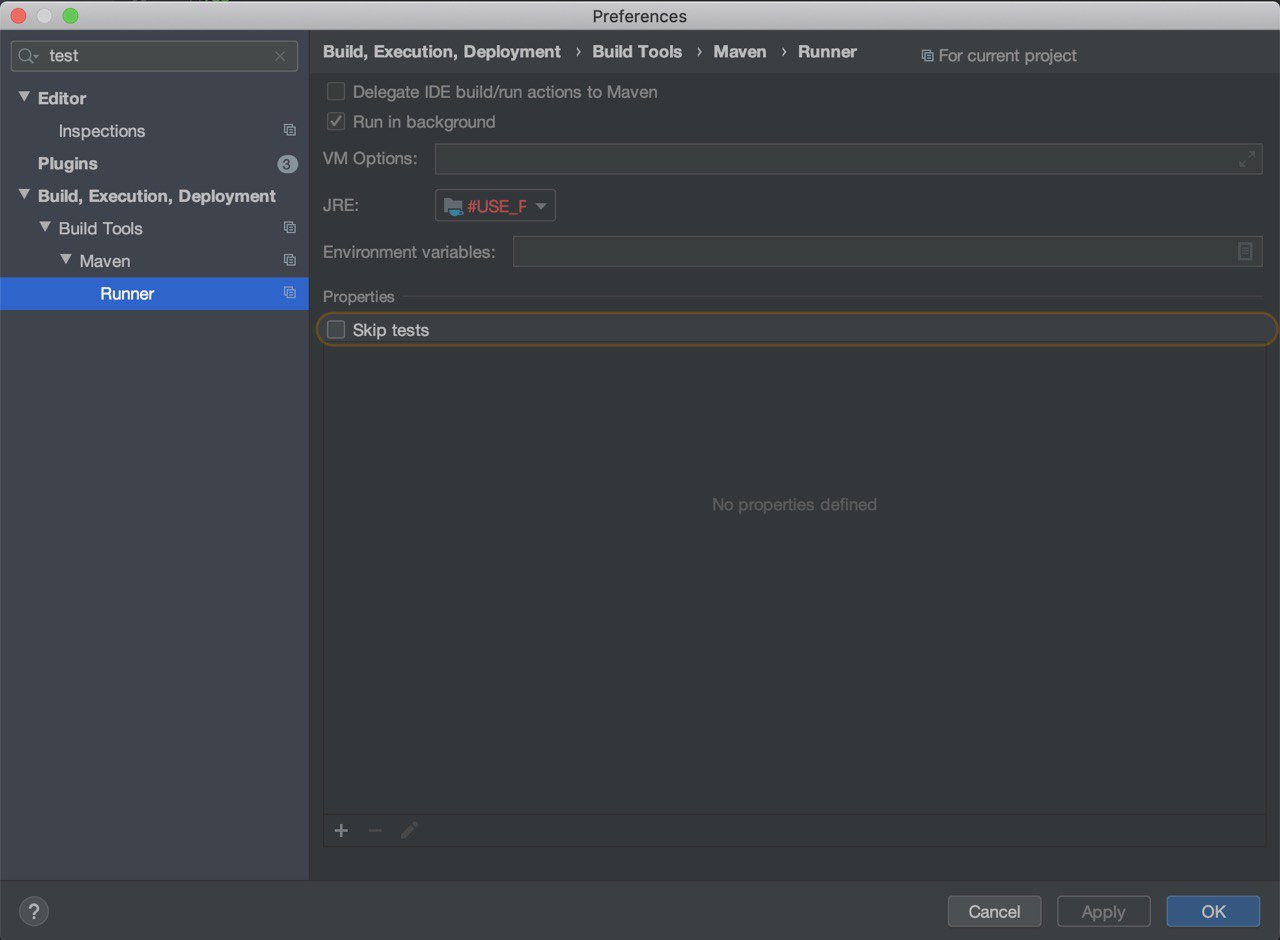Collapse the Maven node arrow
Screen dimensions: 1280x940
(x=66, y=259)
